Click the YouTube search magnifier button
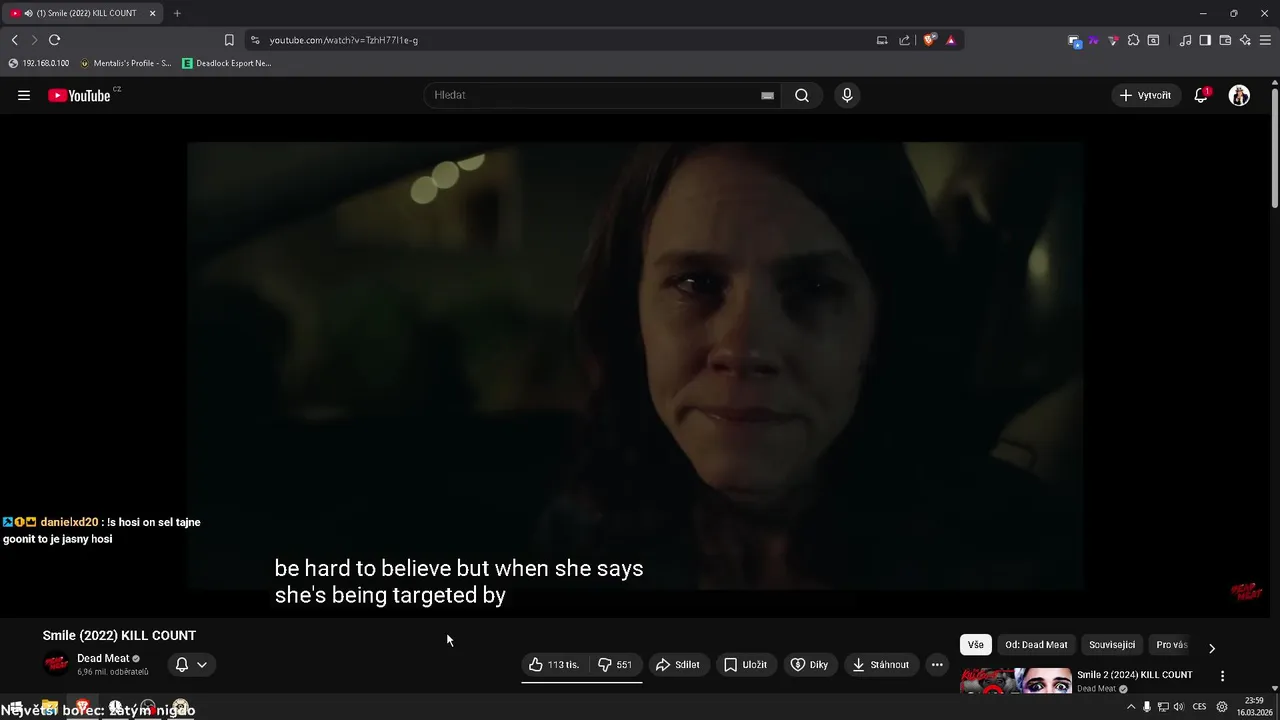1280x720 pixels. 802,95
